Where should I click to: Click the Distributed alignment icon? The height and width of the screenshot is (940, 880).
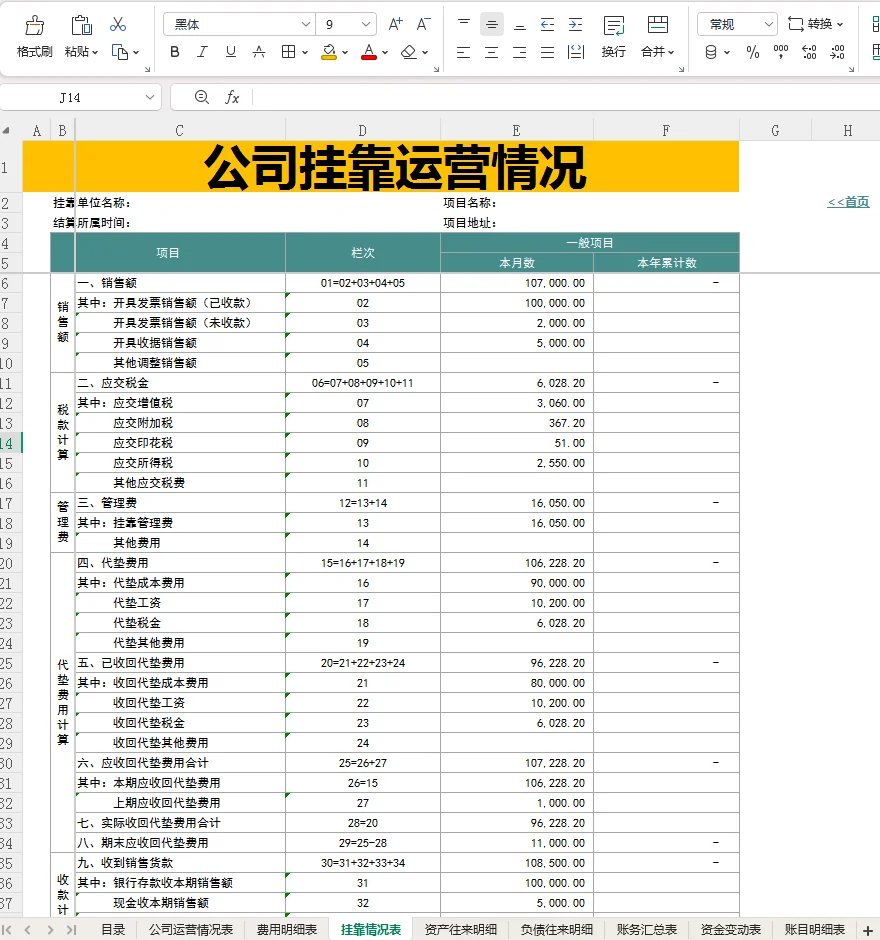(x=575, y=53)
